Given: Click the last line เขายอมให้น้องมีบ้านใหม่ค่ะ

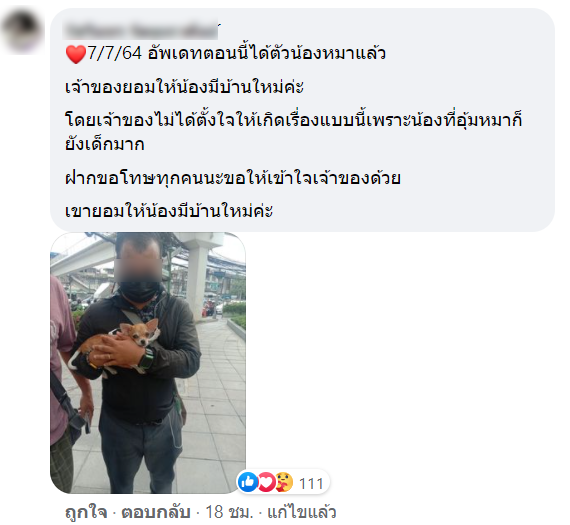Looking at the screenshot, I should pyautogui.click(x=169, y=211).
